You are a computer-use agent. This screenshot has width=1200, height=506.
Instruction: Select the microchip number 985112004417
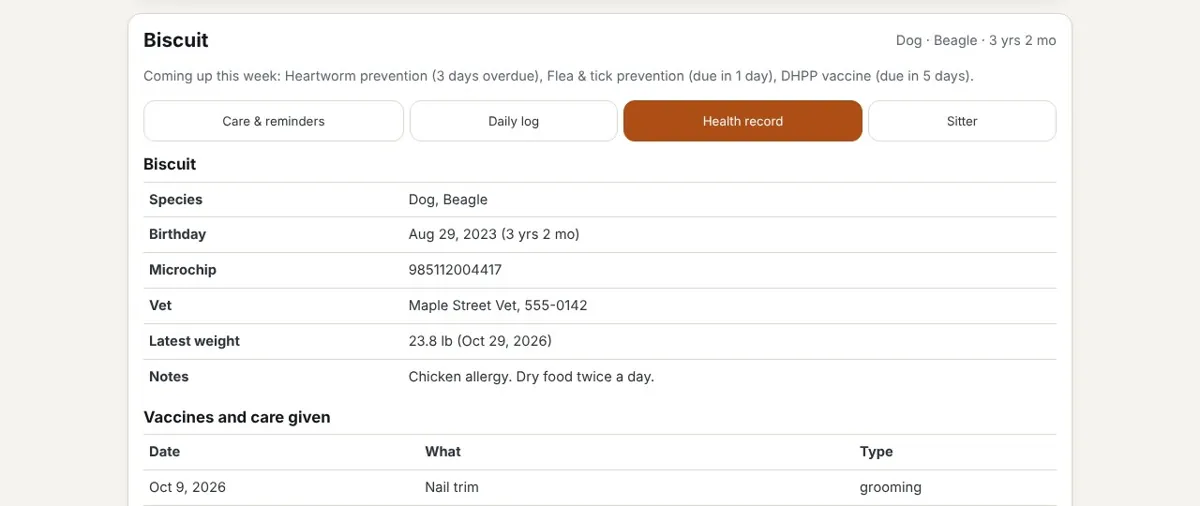[455, 270]
